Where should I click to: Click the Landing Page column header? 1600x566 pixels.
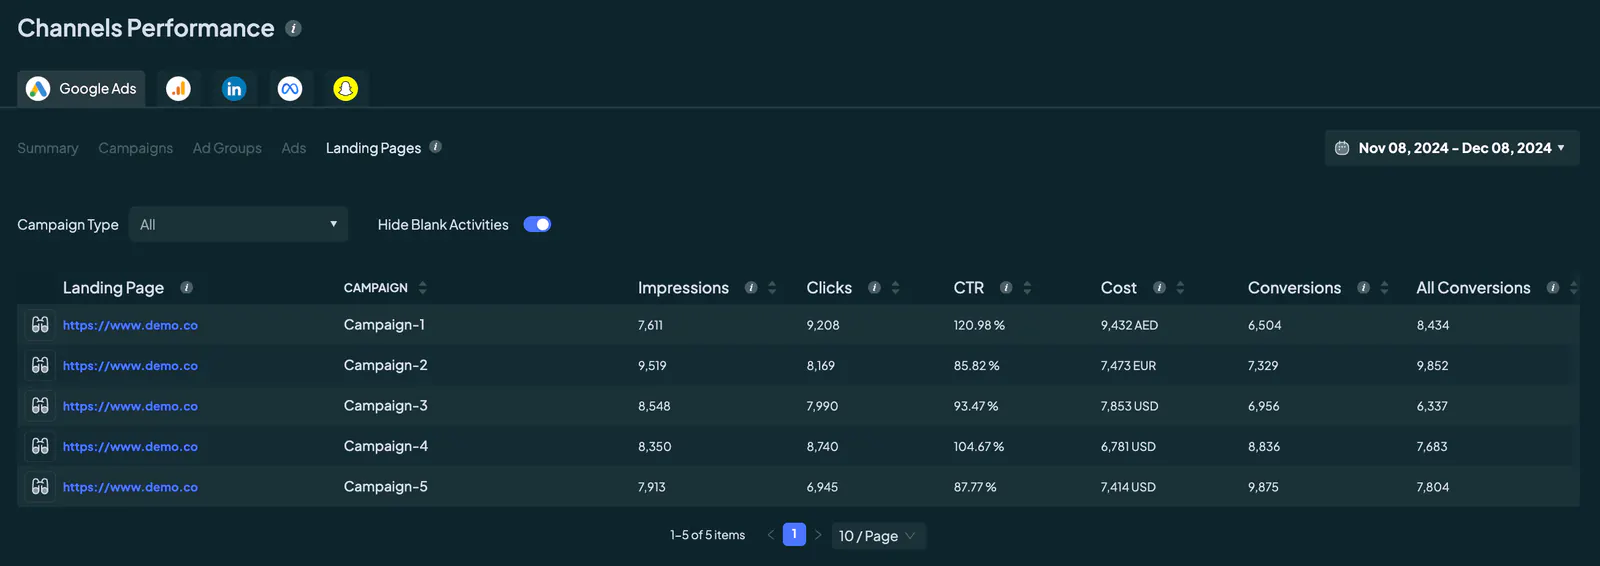113,287
